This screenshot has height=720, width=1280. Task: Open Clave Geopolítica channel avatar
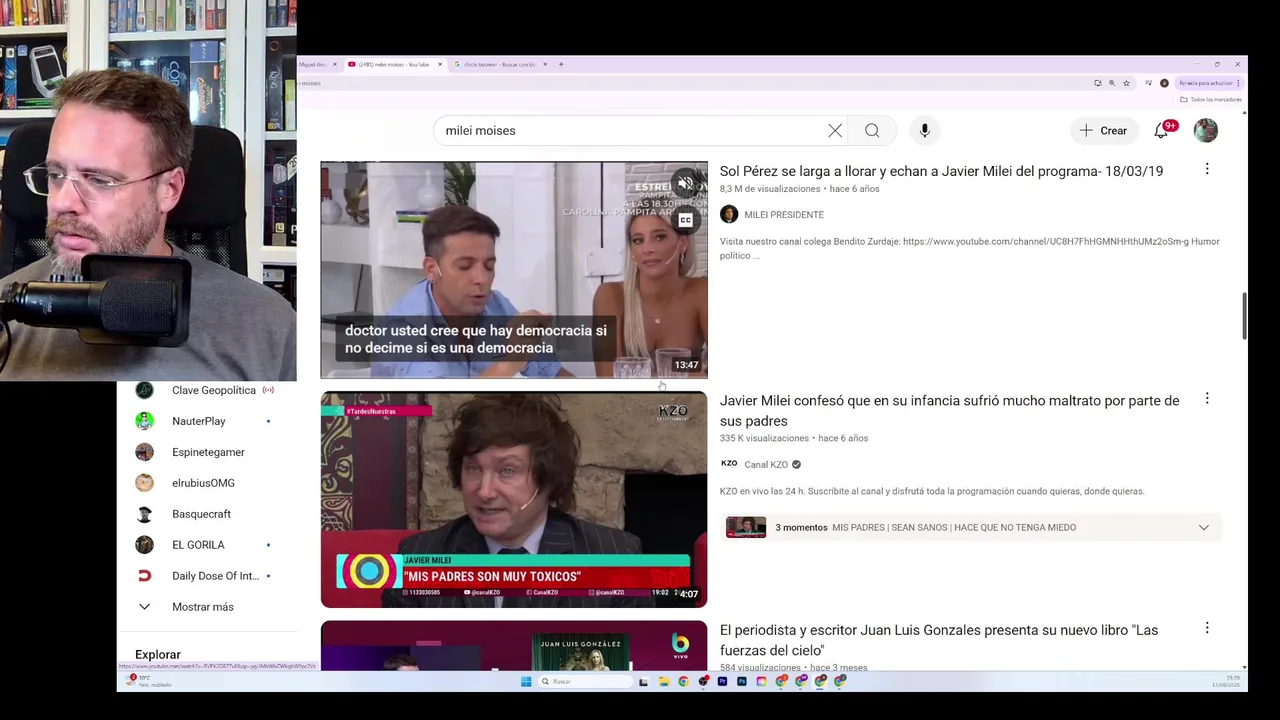tap(145, 390)
